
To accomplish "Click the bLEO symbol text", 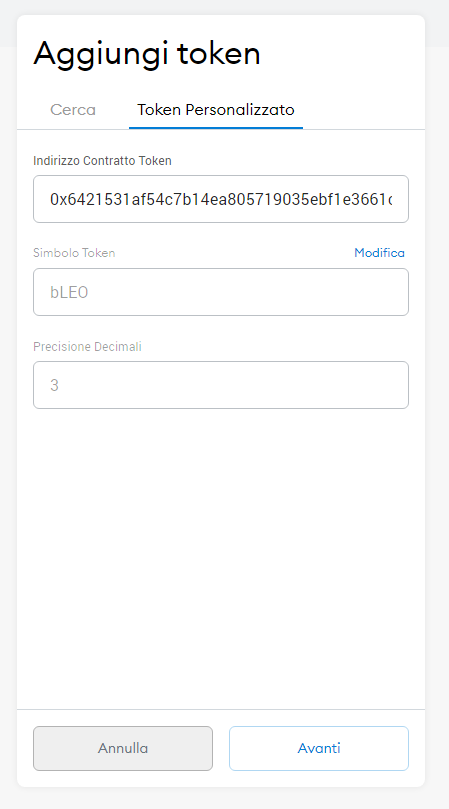I will (69, 293).
